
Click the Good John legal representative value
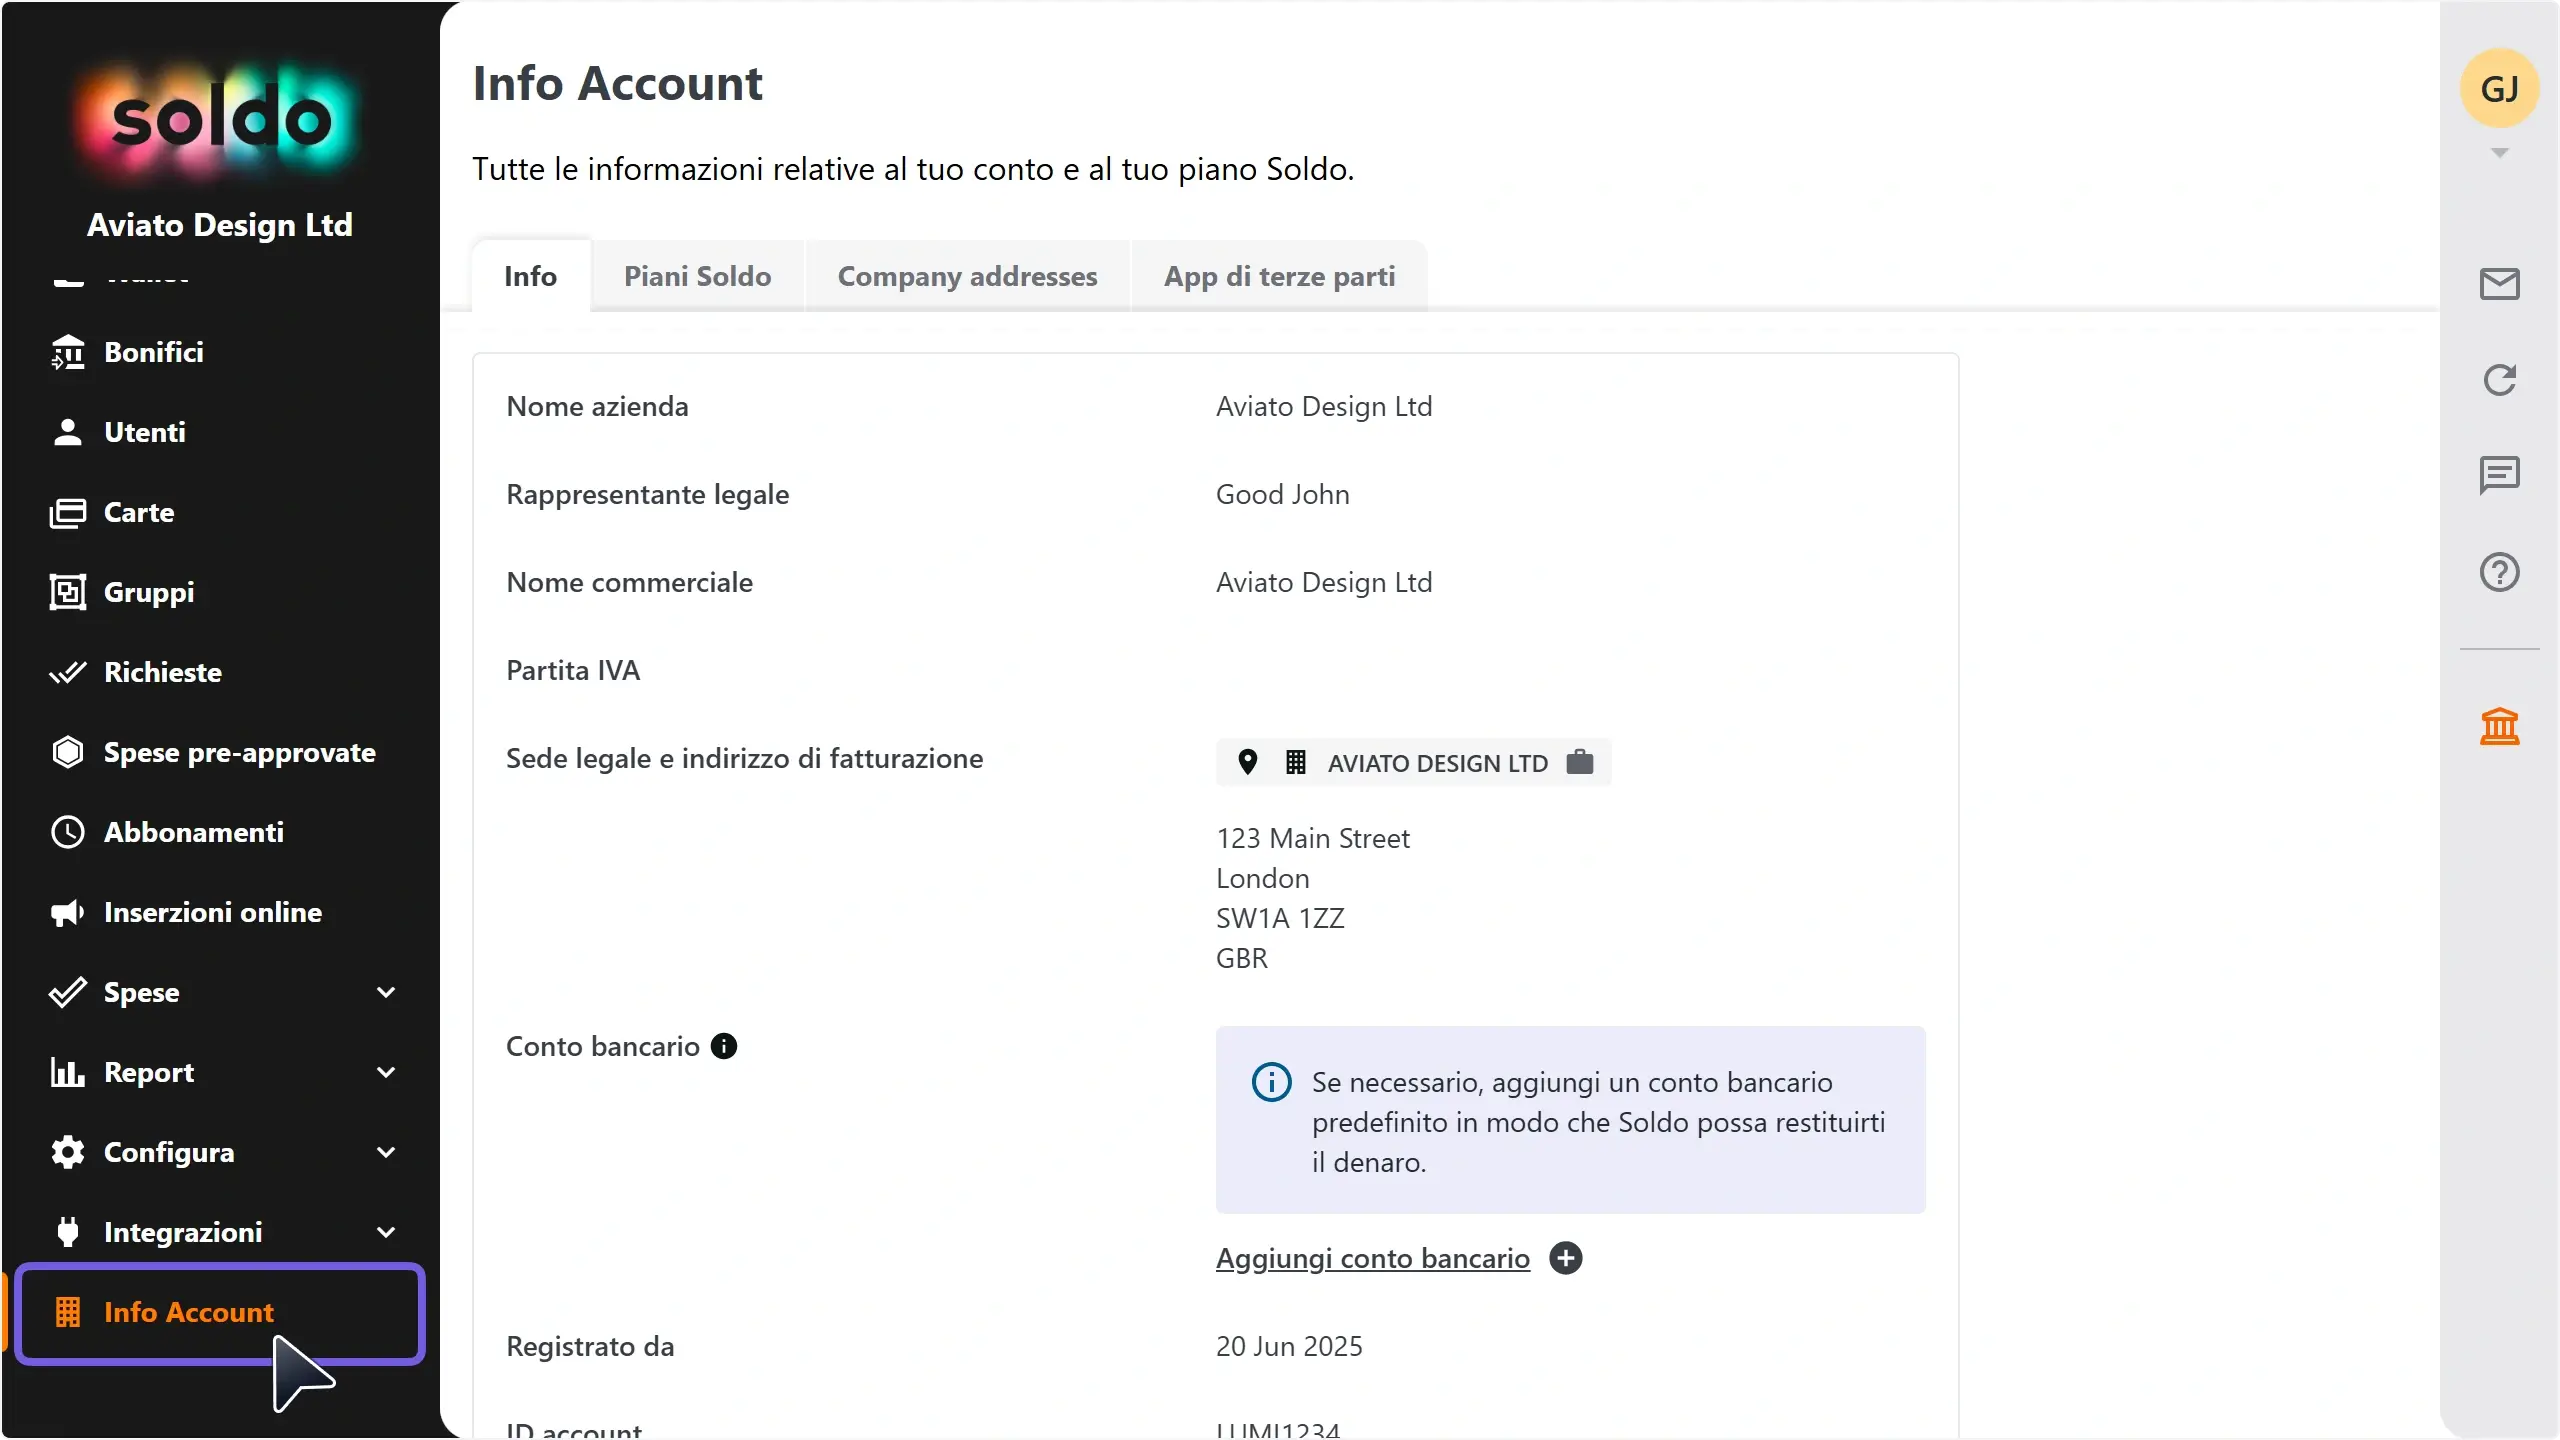pos(1282,494)
